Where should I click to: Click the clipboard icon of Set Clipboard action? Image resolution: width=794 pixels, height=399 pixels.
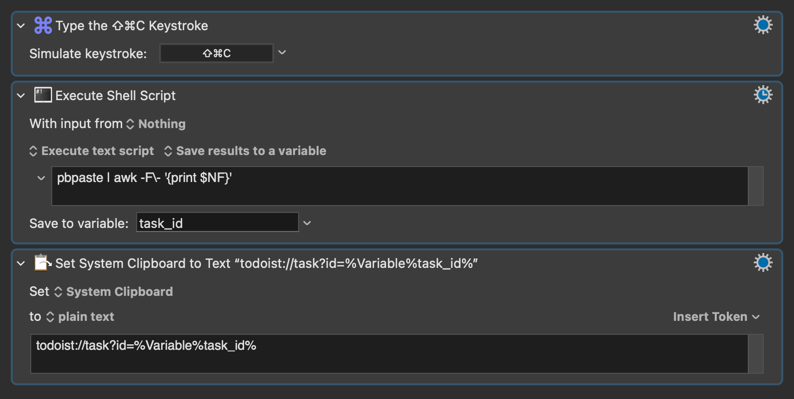pos(43,263)
